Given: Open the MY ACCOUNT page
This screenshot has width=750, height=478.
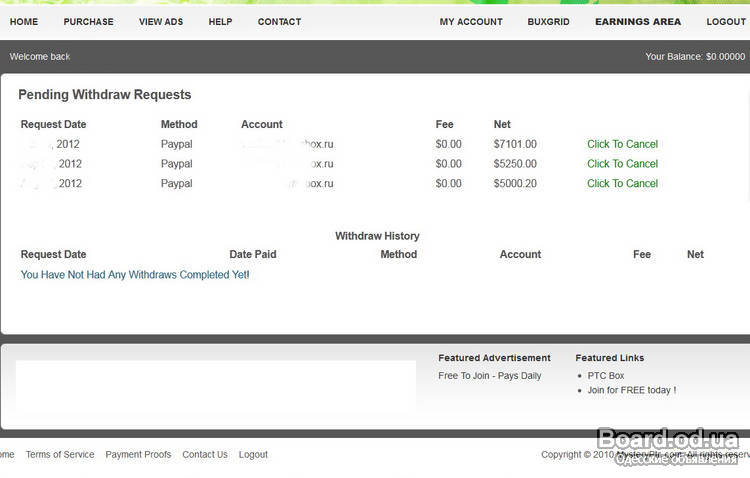Looking at the screenshot, I should pos(471,22).
